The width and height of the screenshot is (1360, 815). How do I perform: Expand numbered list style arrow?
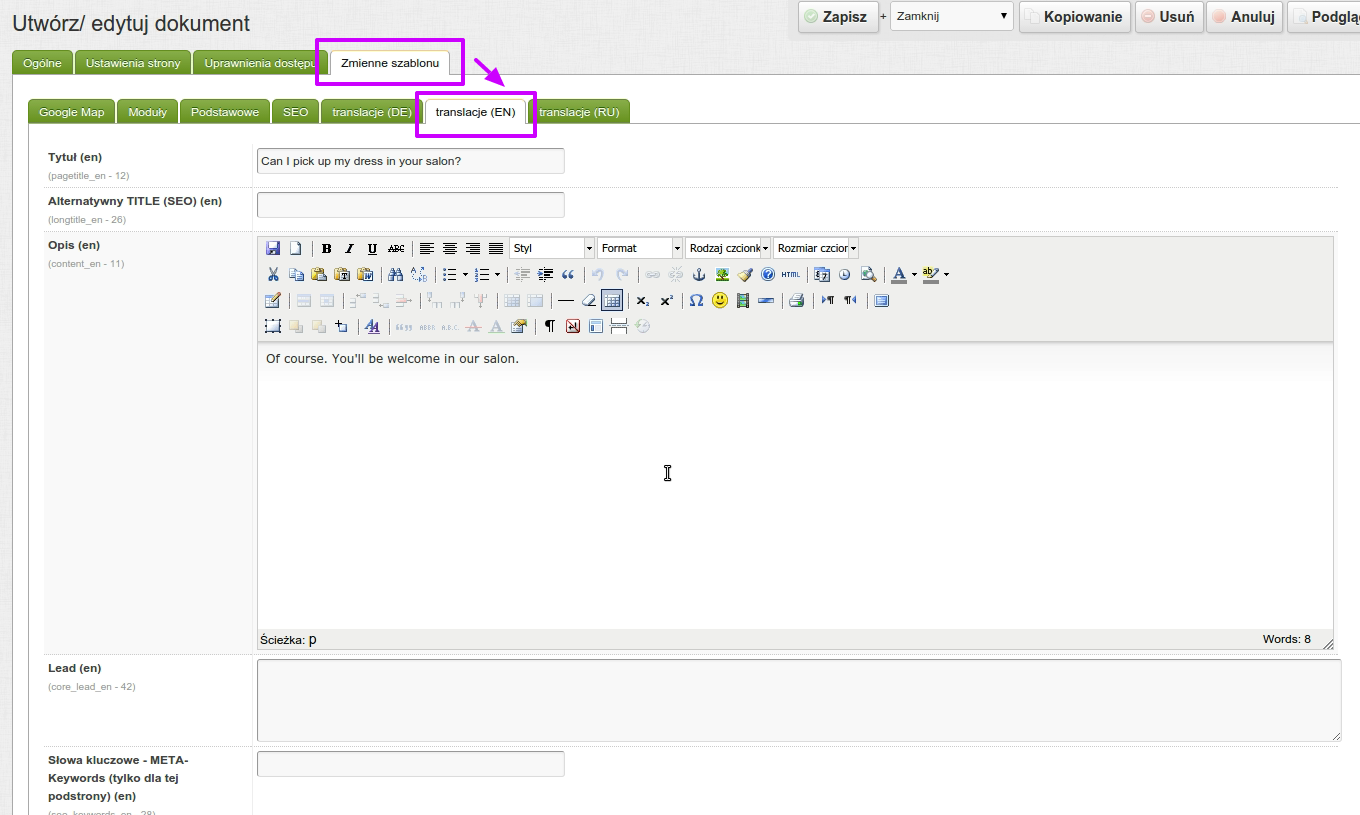497,274
